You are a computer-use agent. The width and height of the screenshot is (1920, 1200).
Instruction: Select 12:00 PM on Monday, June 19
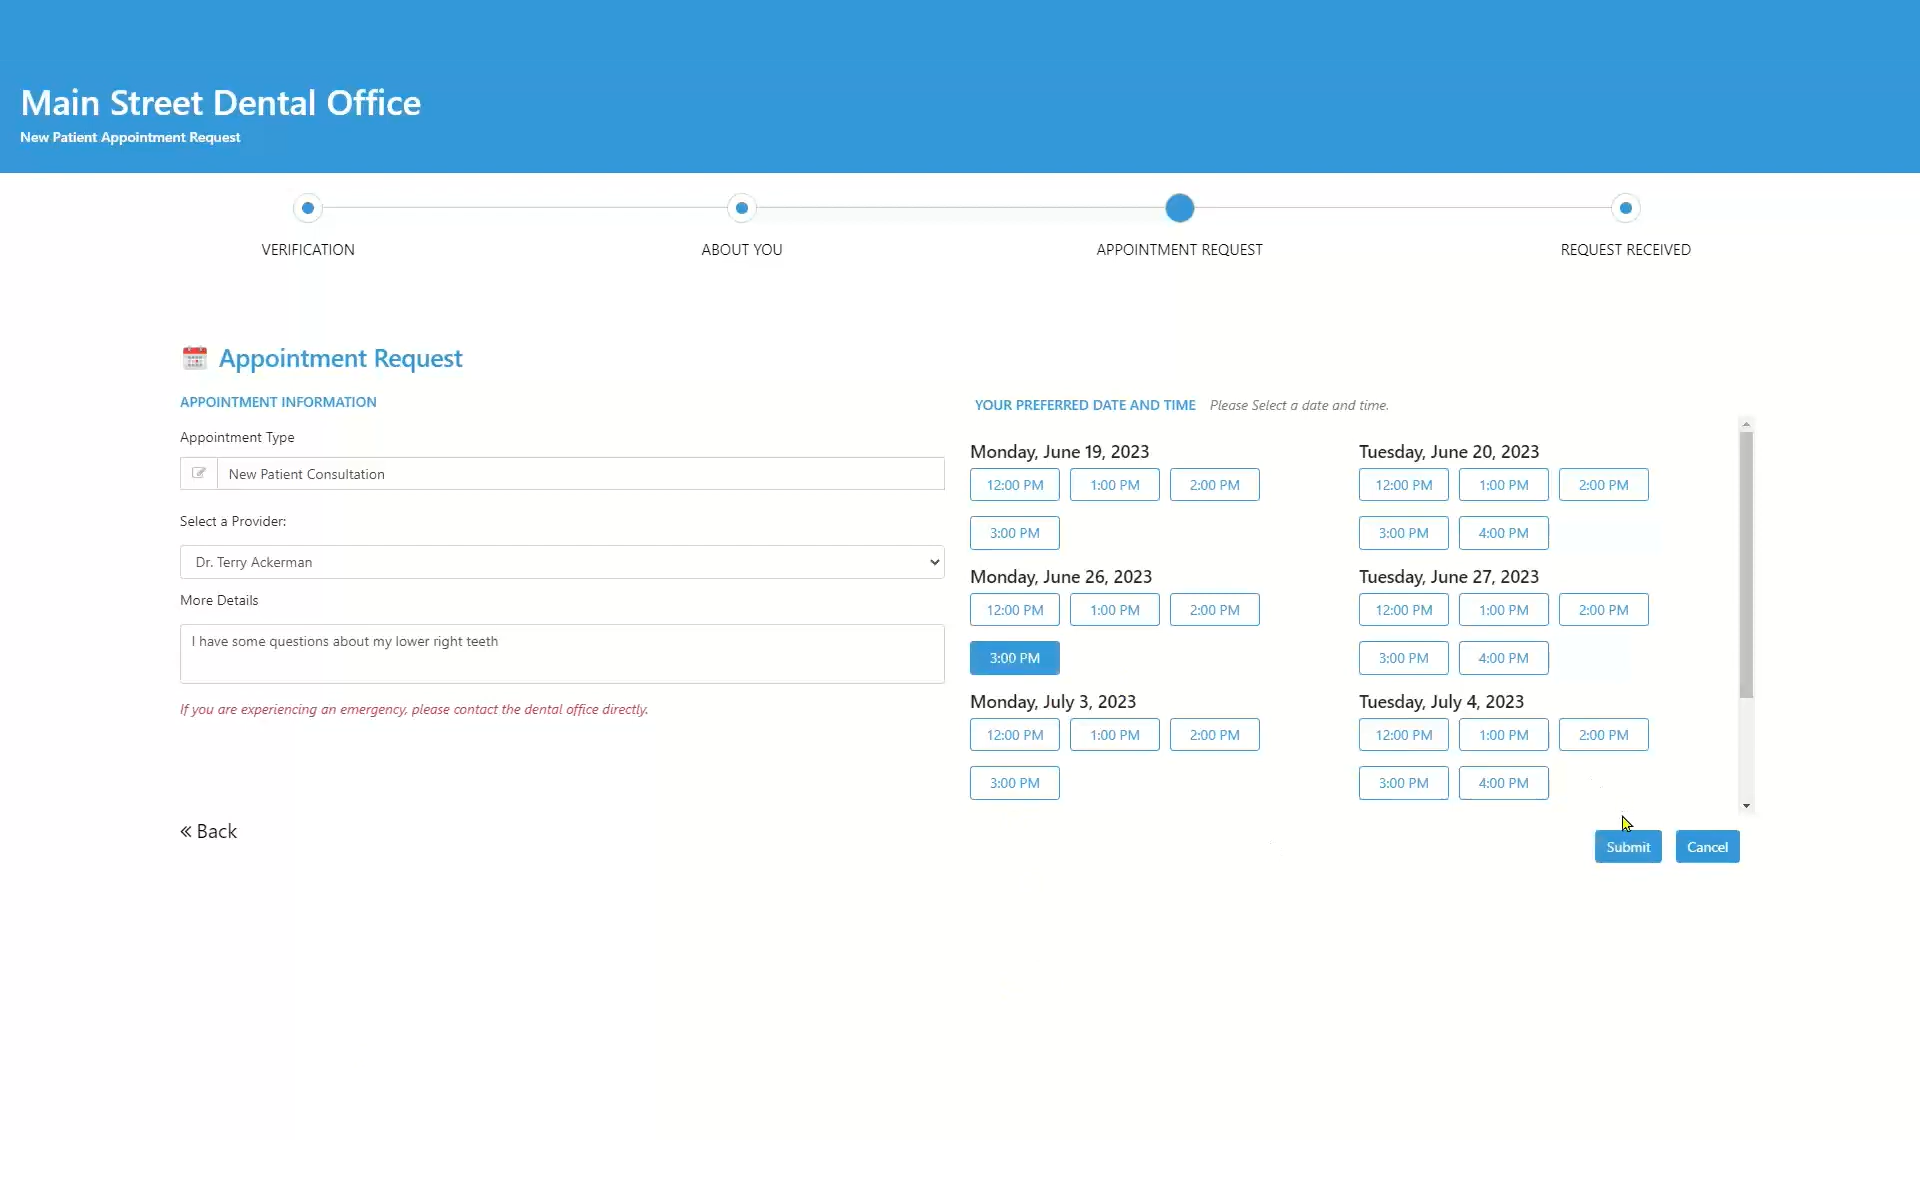click(1014, 485)
